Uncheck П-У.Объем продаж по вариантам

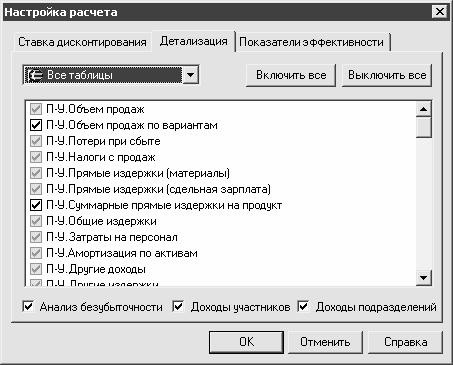click(36, 125)
